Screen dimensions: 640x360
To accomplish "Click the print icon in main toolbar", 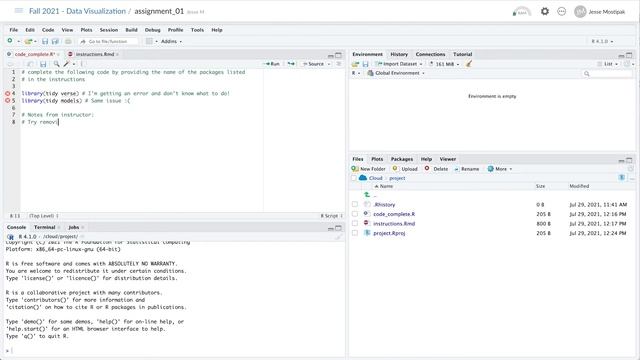I will tap(68, 41).
